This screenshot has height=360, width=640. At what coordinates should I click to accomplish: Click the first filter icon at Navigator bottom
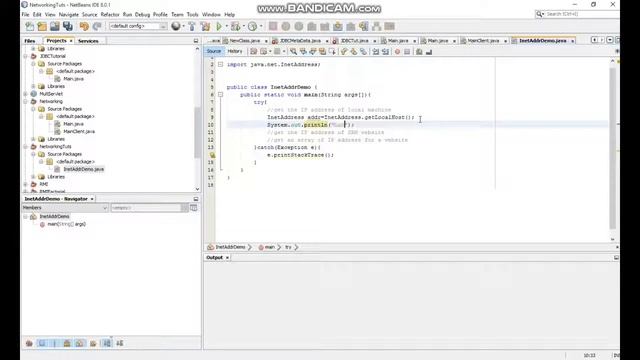(x=29, y=343)
